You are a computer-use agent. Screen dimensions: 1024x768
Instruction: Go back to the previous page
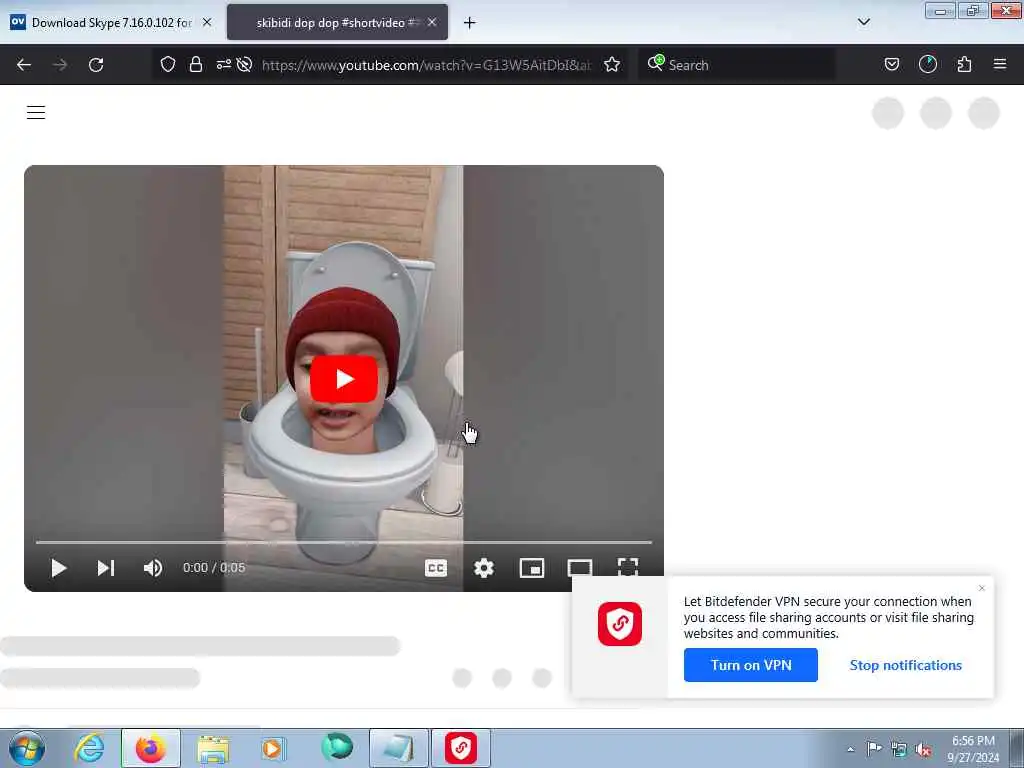24,65
